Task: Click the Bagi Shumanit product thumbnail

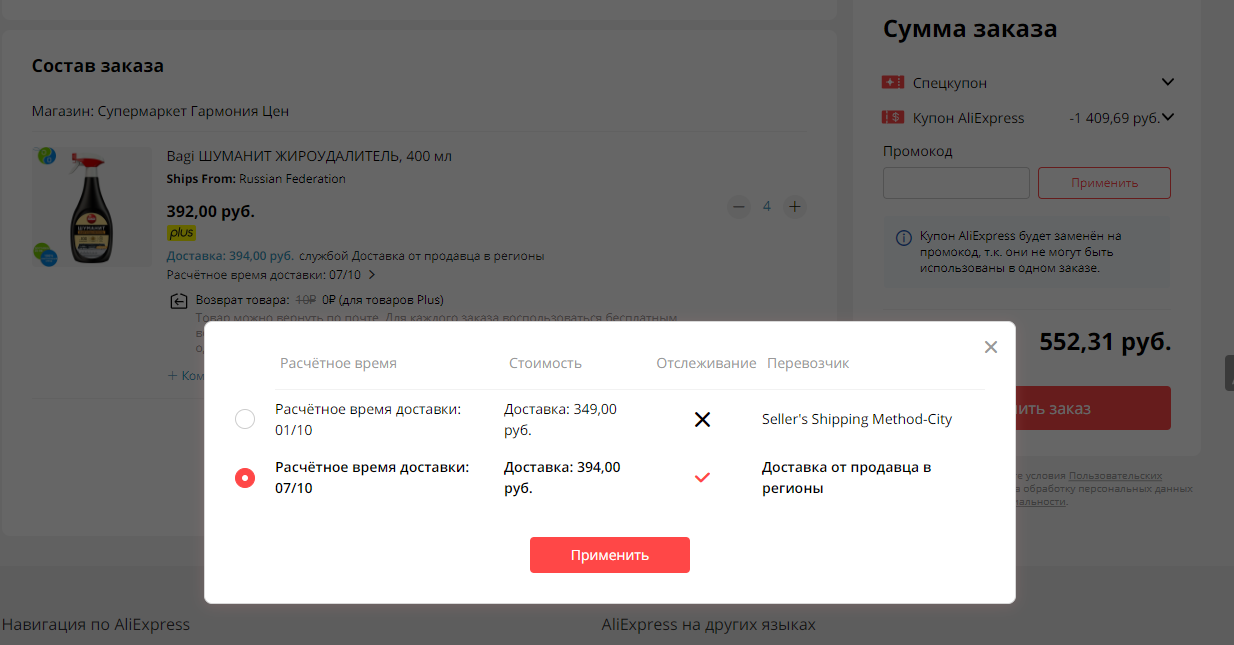Action: (92, 207)
